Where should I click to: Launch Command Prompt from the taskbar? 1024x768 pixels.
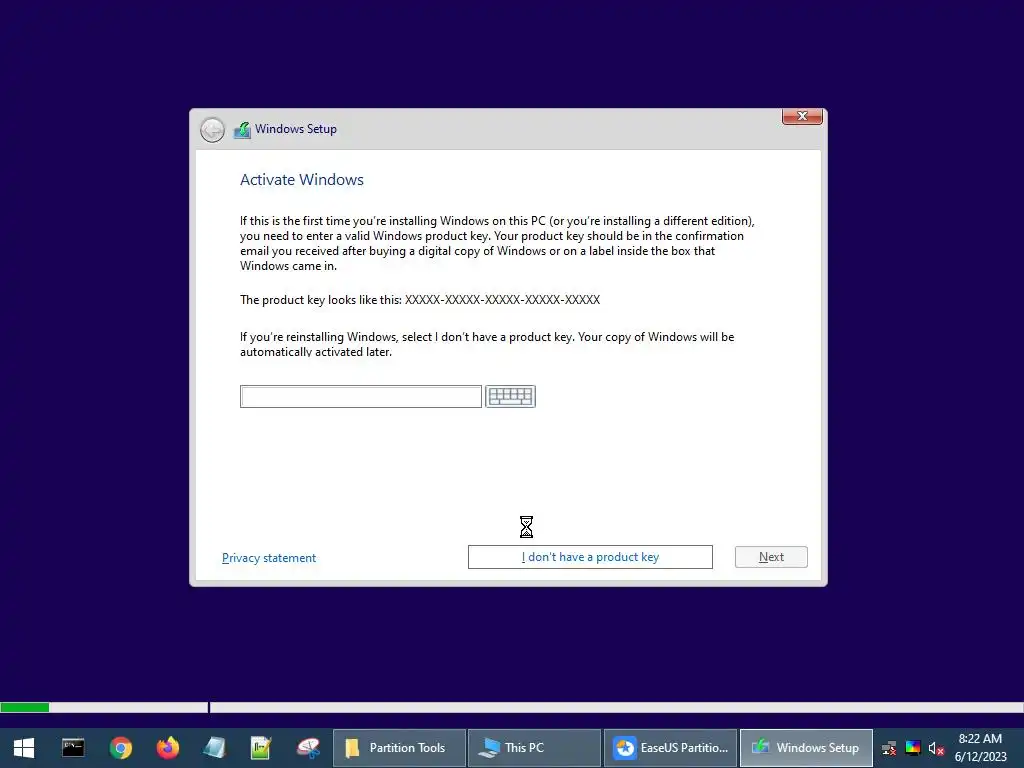[x=73, y=748]
